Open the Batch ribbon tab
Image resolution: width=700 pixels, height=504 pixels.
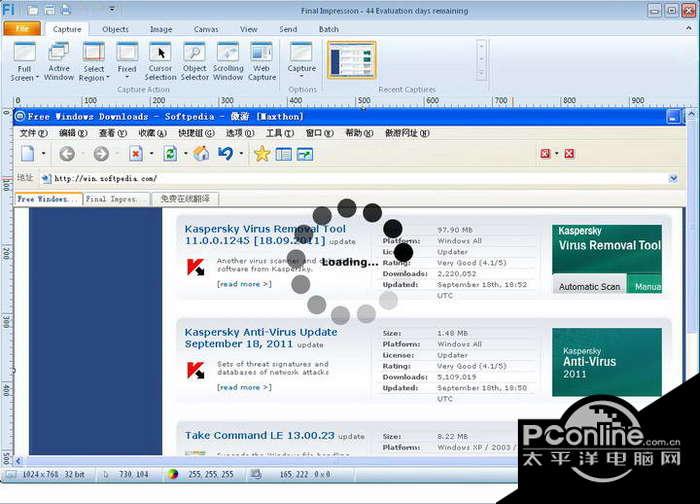click(x=329, y=29)
